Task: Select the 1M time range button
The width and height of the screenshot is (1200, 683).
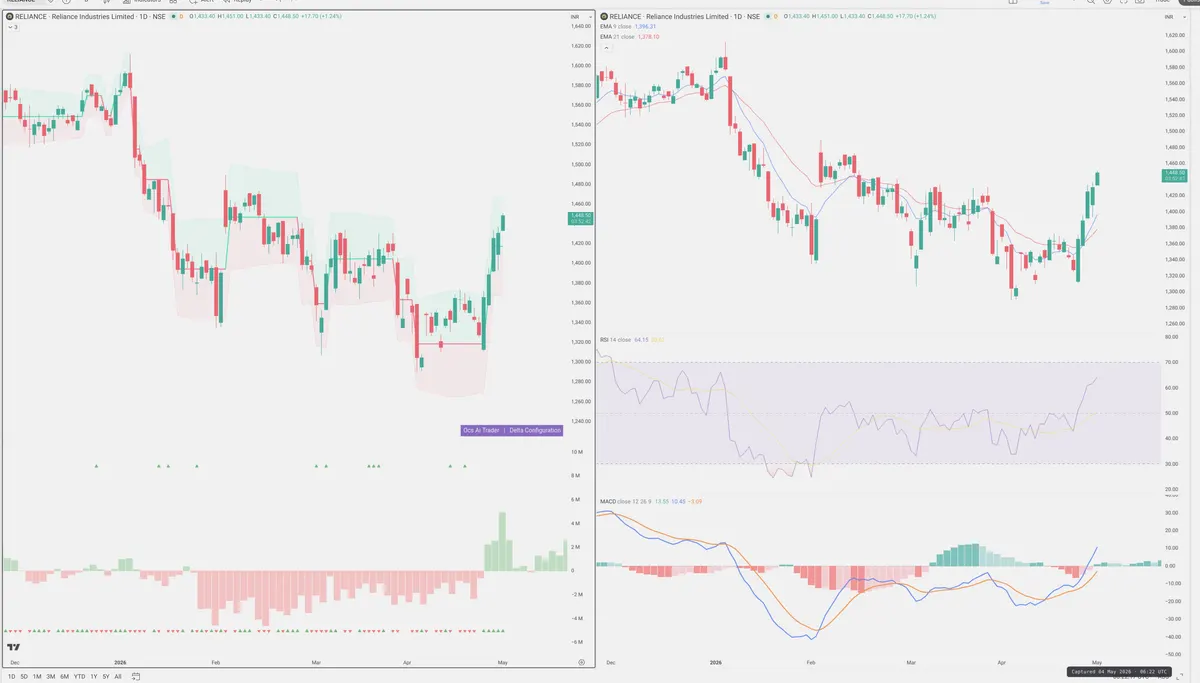Action: pos(37,677)
